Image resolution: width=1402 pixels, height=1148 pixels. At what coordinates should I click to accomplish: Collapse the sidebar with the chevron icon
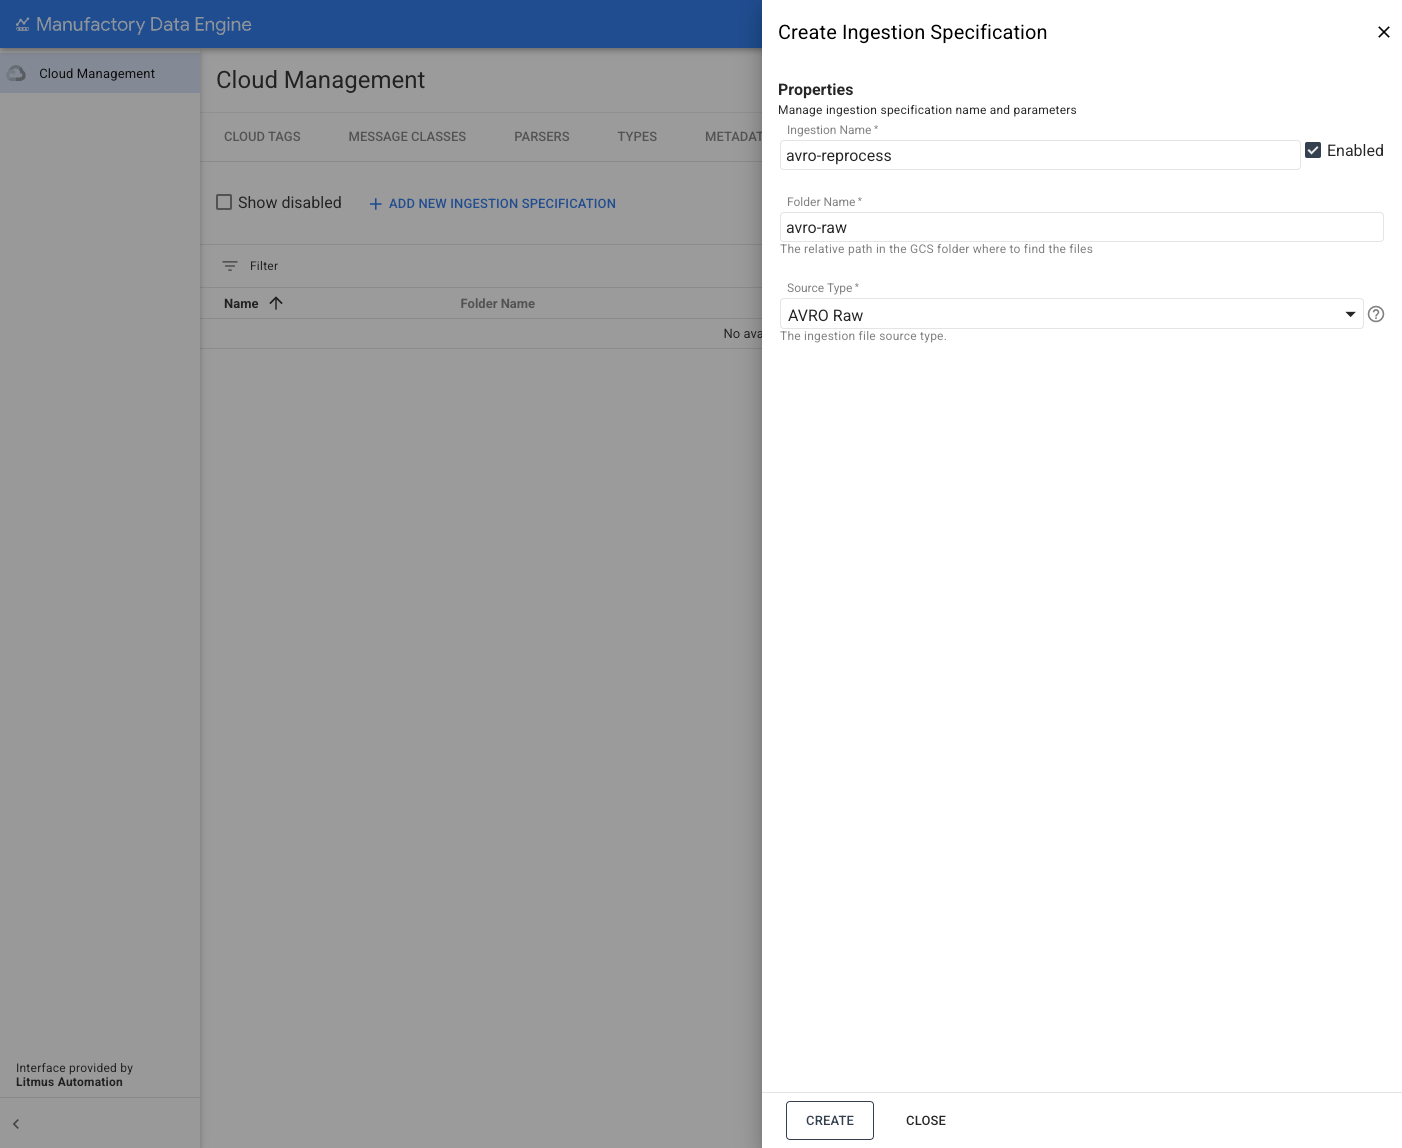pos(16,1124)
